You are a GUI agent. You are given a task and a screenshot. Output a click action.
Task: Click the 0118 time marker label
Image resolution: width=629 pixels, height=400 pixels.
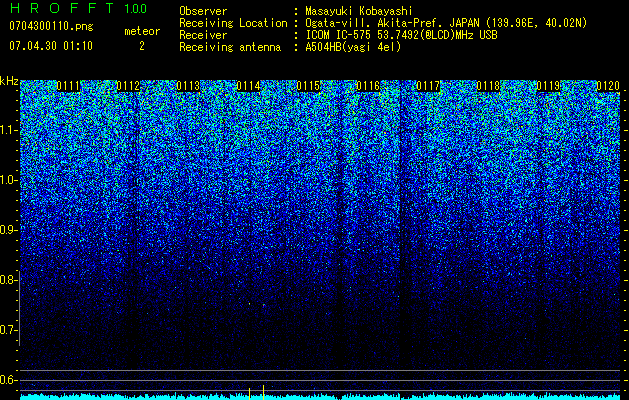[489, 86]
